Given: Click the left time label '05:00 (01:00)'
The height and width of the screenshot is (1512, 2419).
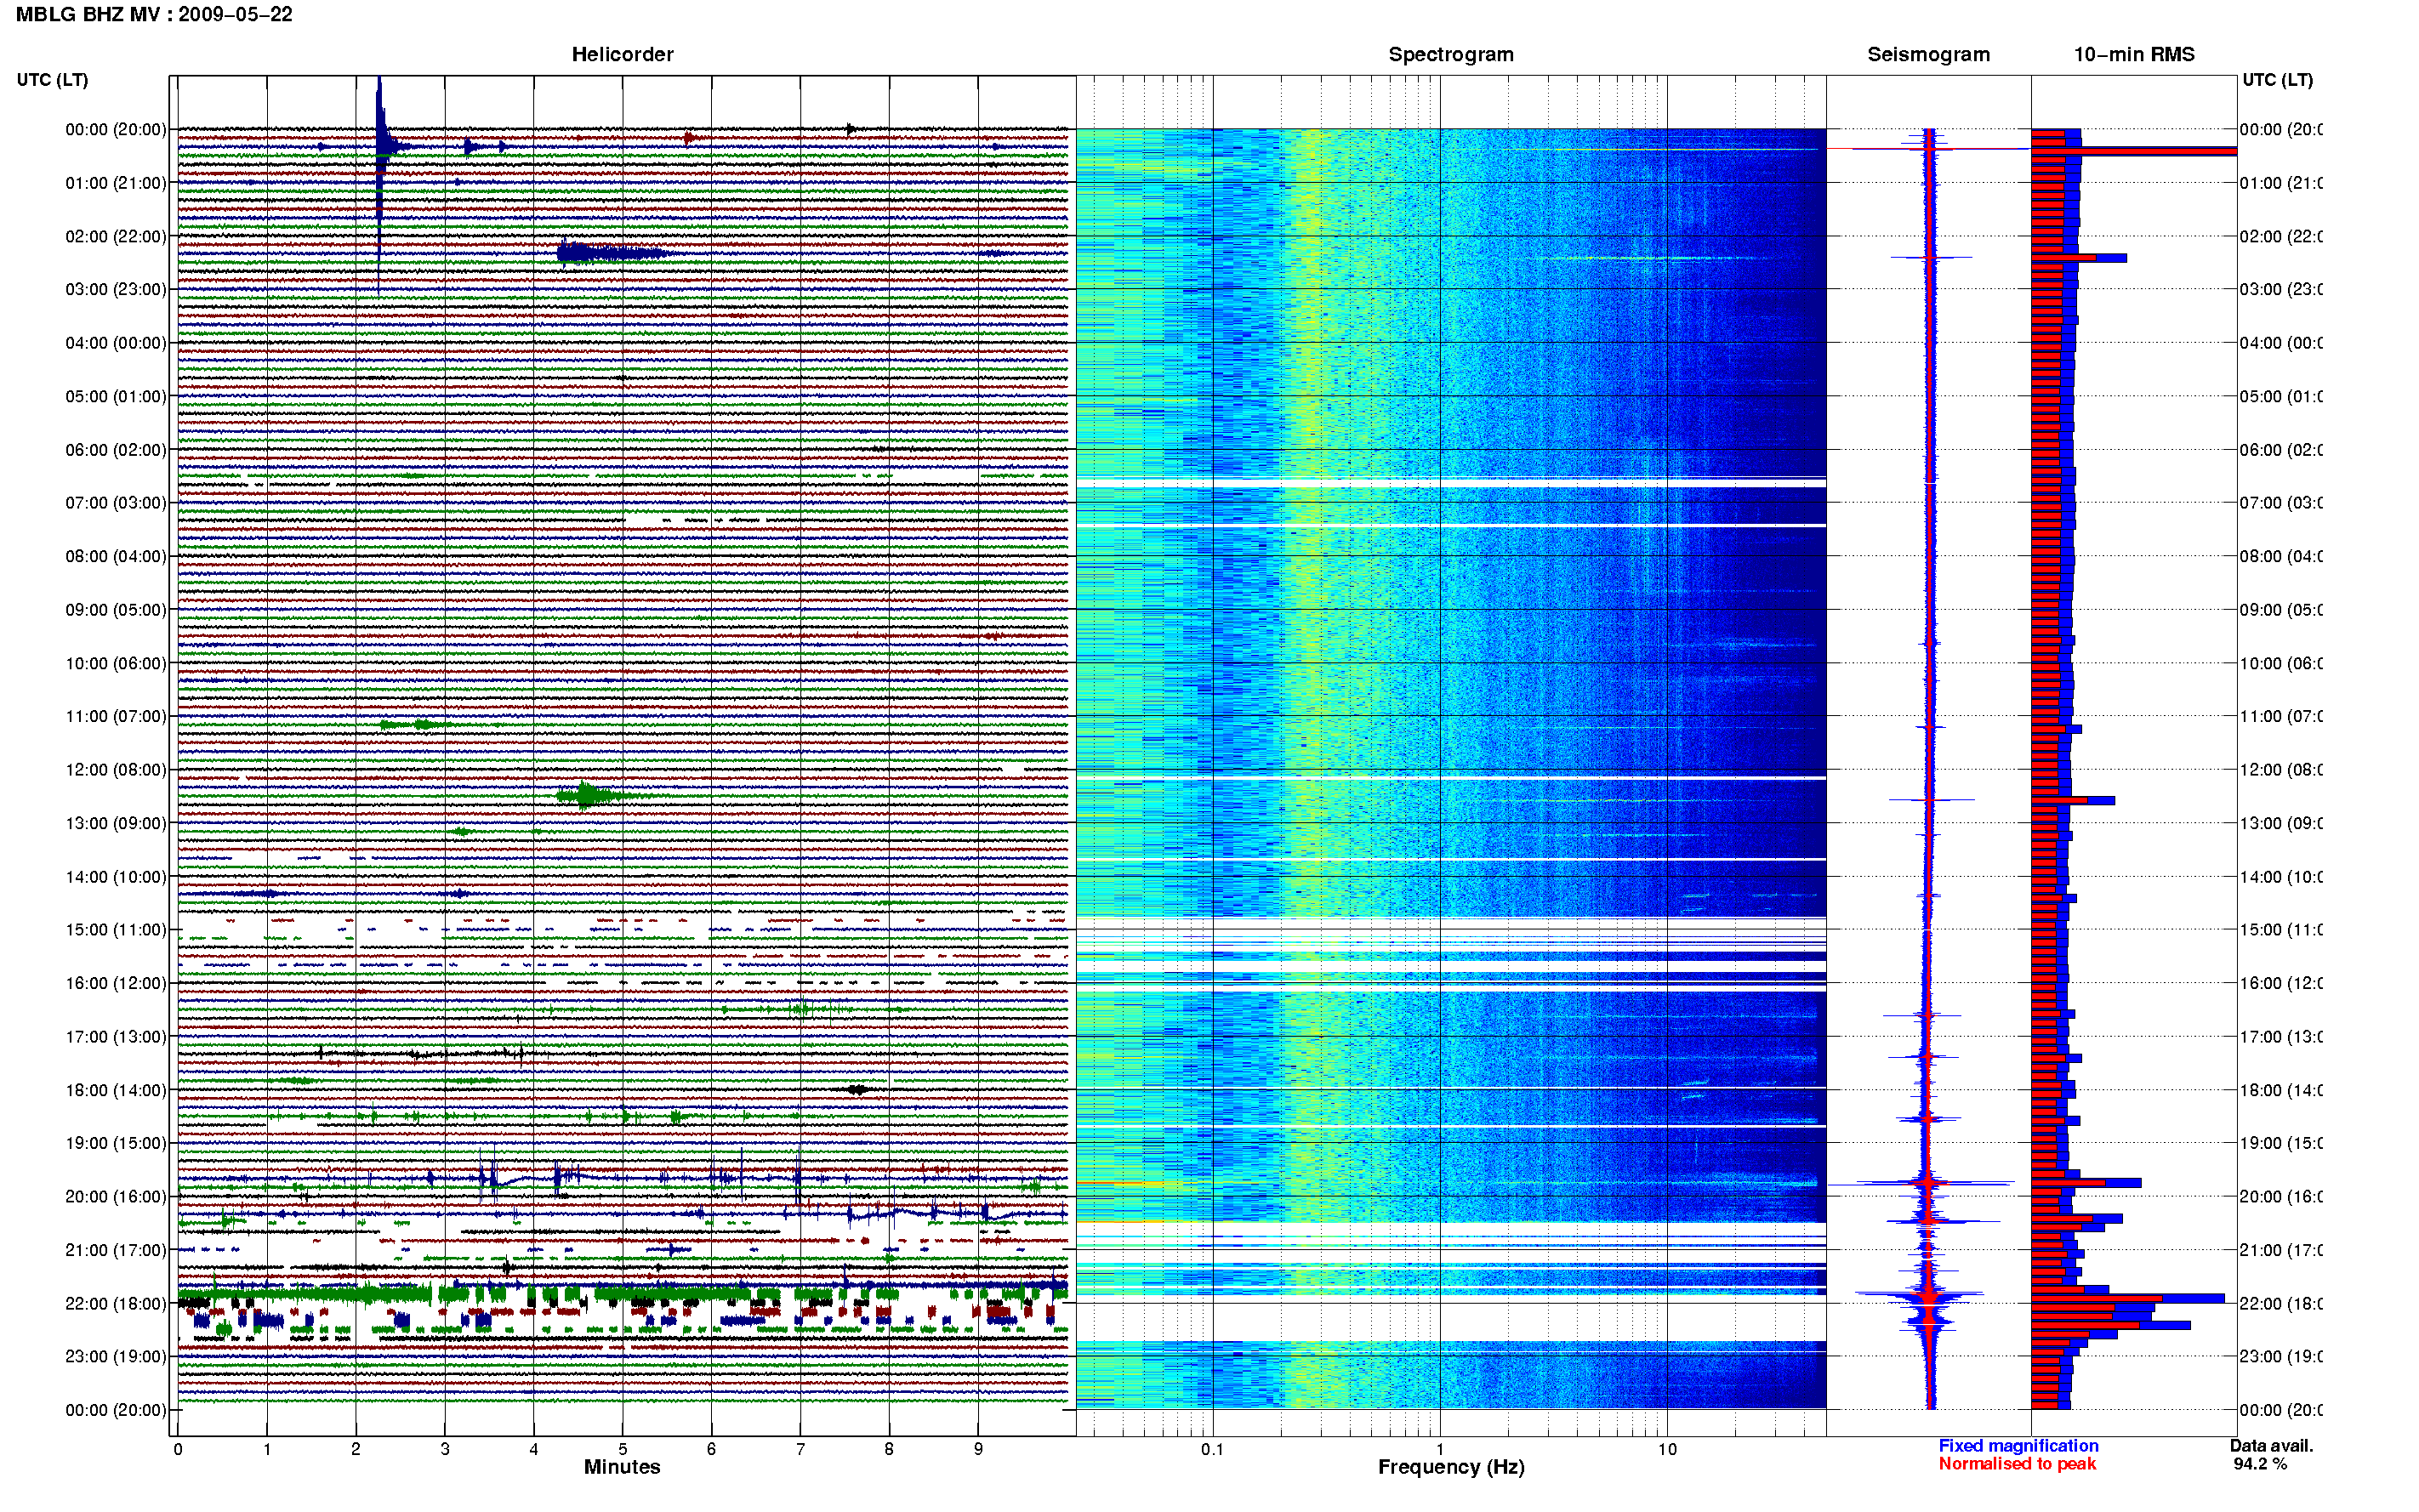Looking at the screenshot, I should pos(116,396).
